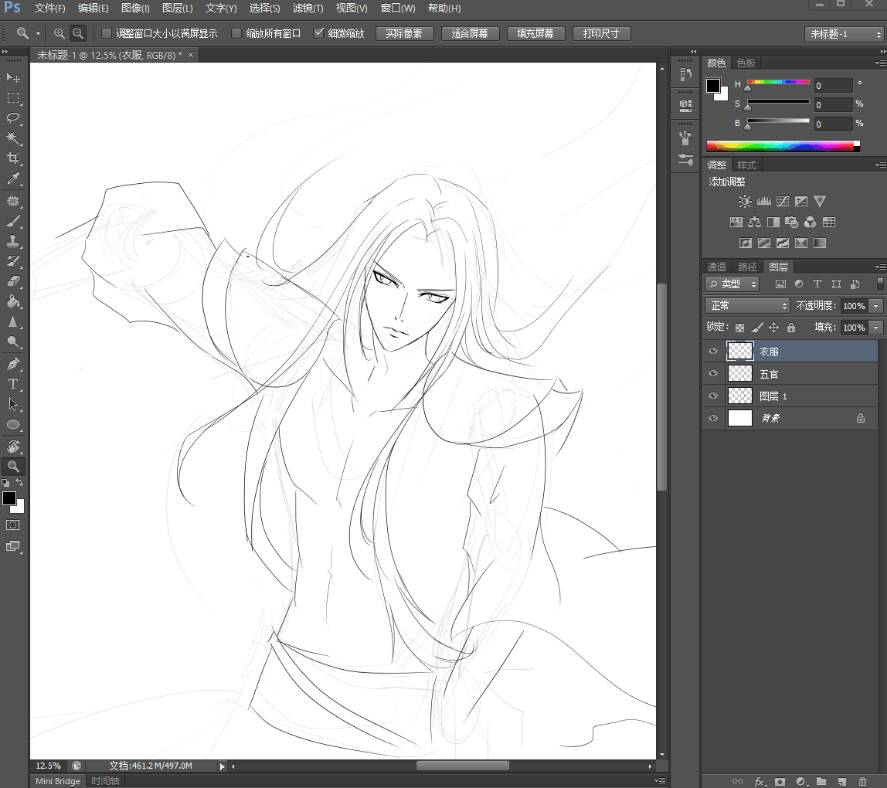Select the Path Selection tool
This screenshot has height=788, width=887.
(13, 404)
